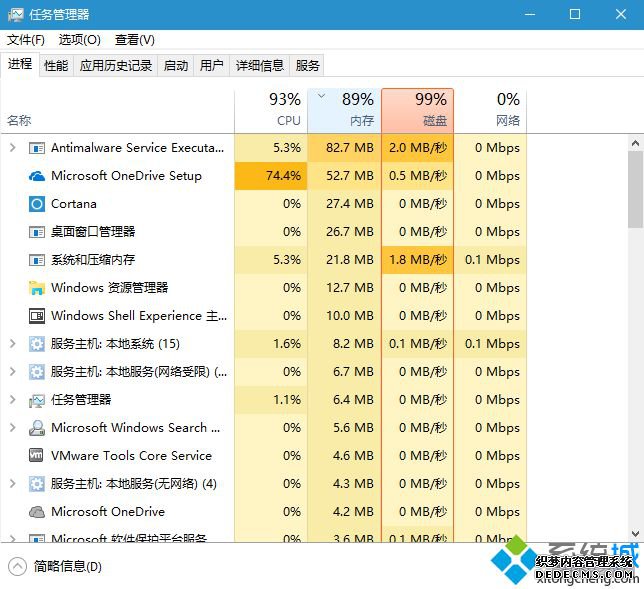Click the Microsoft OneDrive Setup cloud icon

click(37, 176)
